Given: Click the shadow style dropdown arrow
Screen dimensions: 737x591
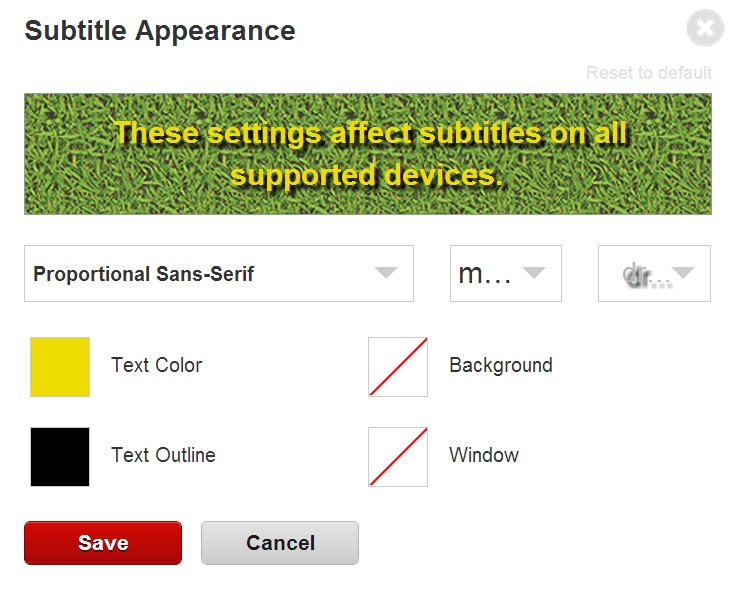Looking at the screenshot, I should (x=684, y=273).
